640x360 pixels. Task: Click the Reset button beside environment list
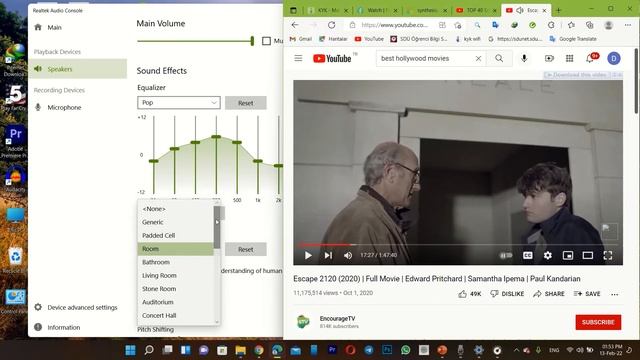pos(246,249)
